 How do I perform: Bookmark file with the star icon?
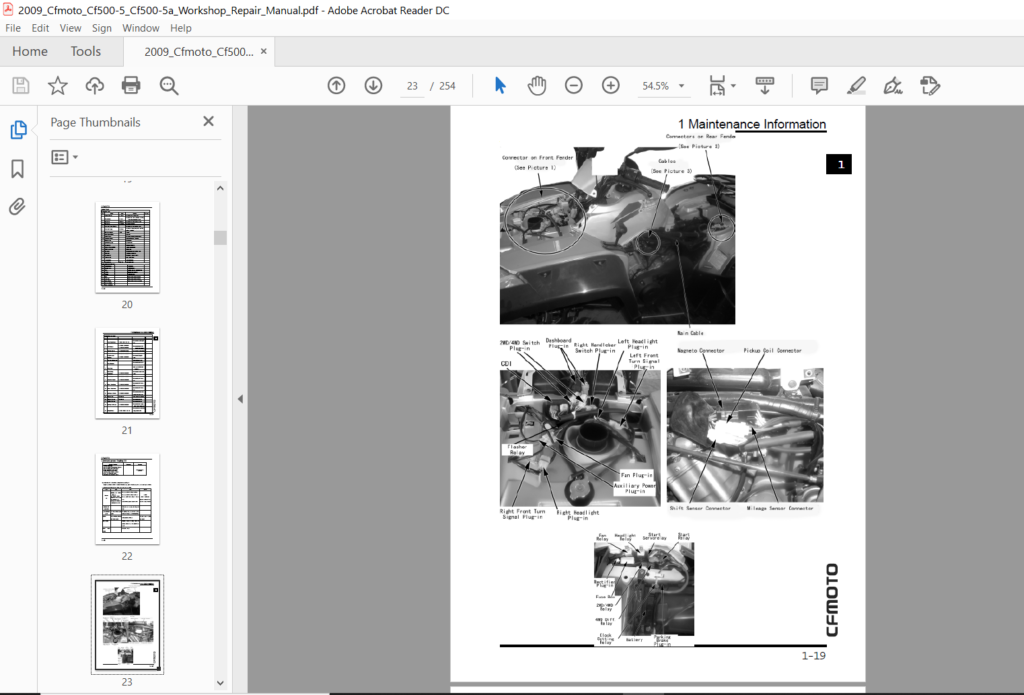click(x=57, y=86)
